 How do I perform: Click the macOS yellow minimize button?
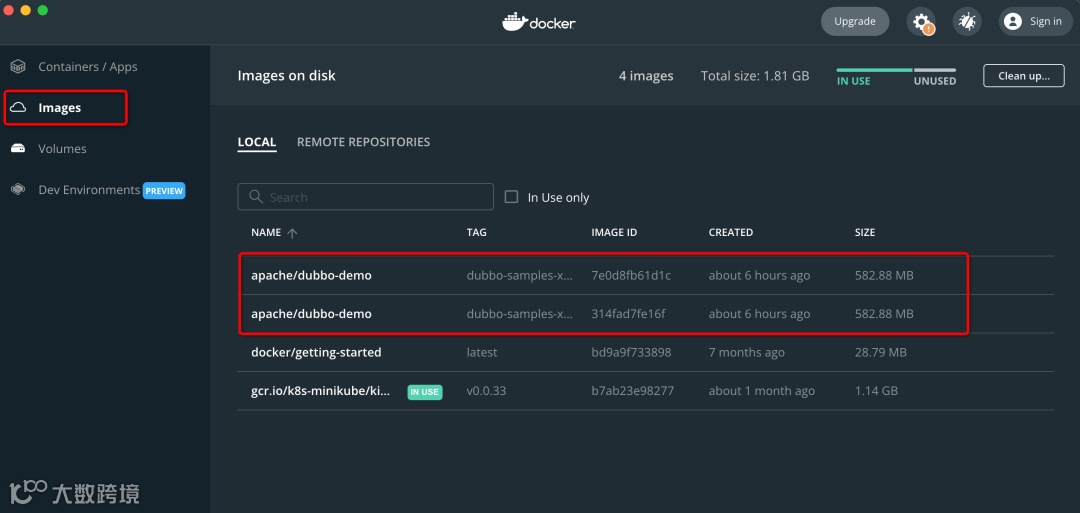tap(25, 10)
